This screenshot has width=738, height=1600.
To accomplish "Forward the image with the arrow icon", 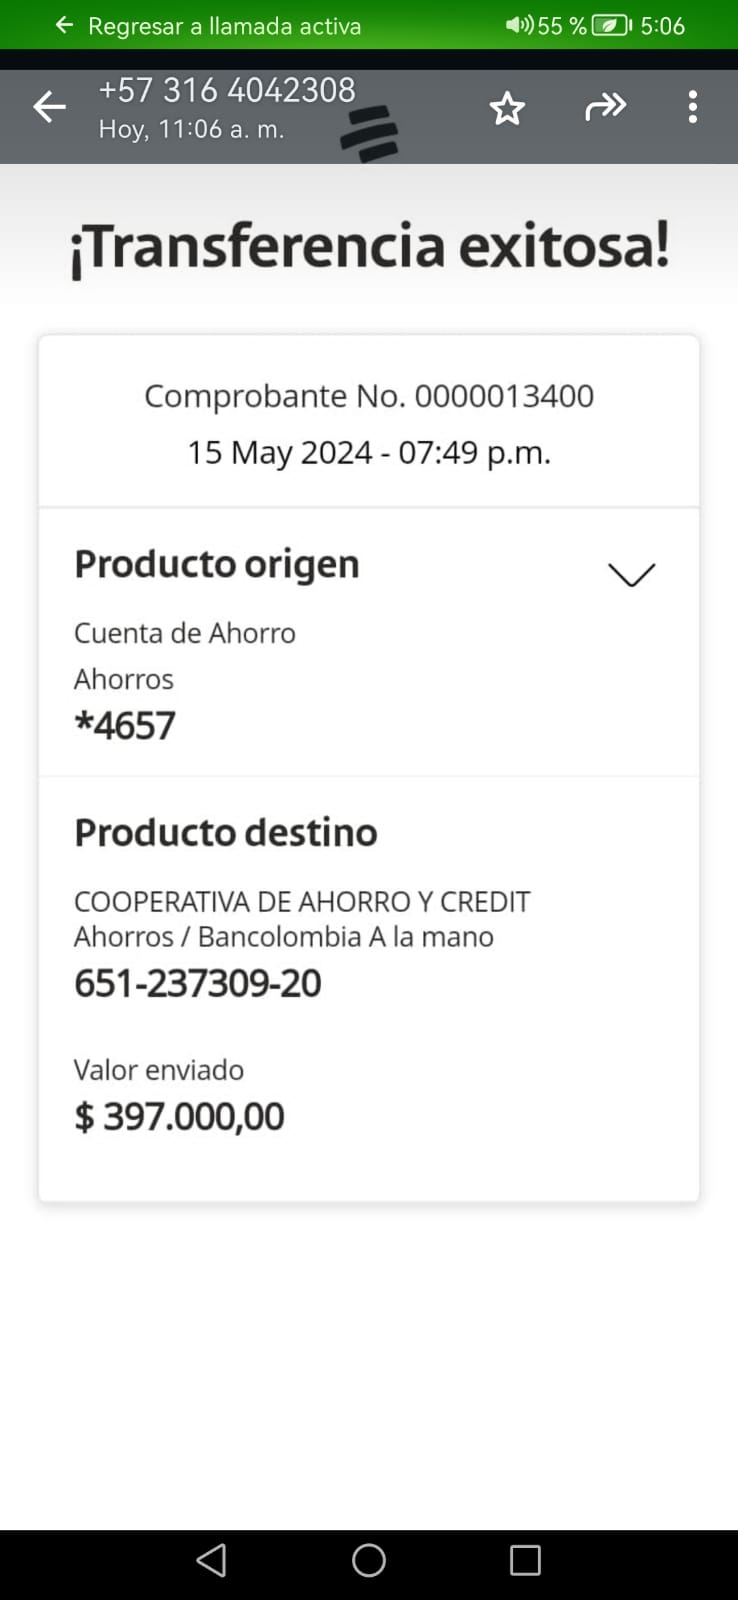I will 605,107.
